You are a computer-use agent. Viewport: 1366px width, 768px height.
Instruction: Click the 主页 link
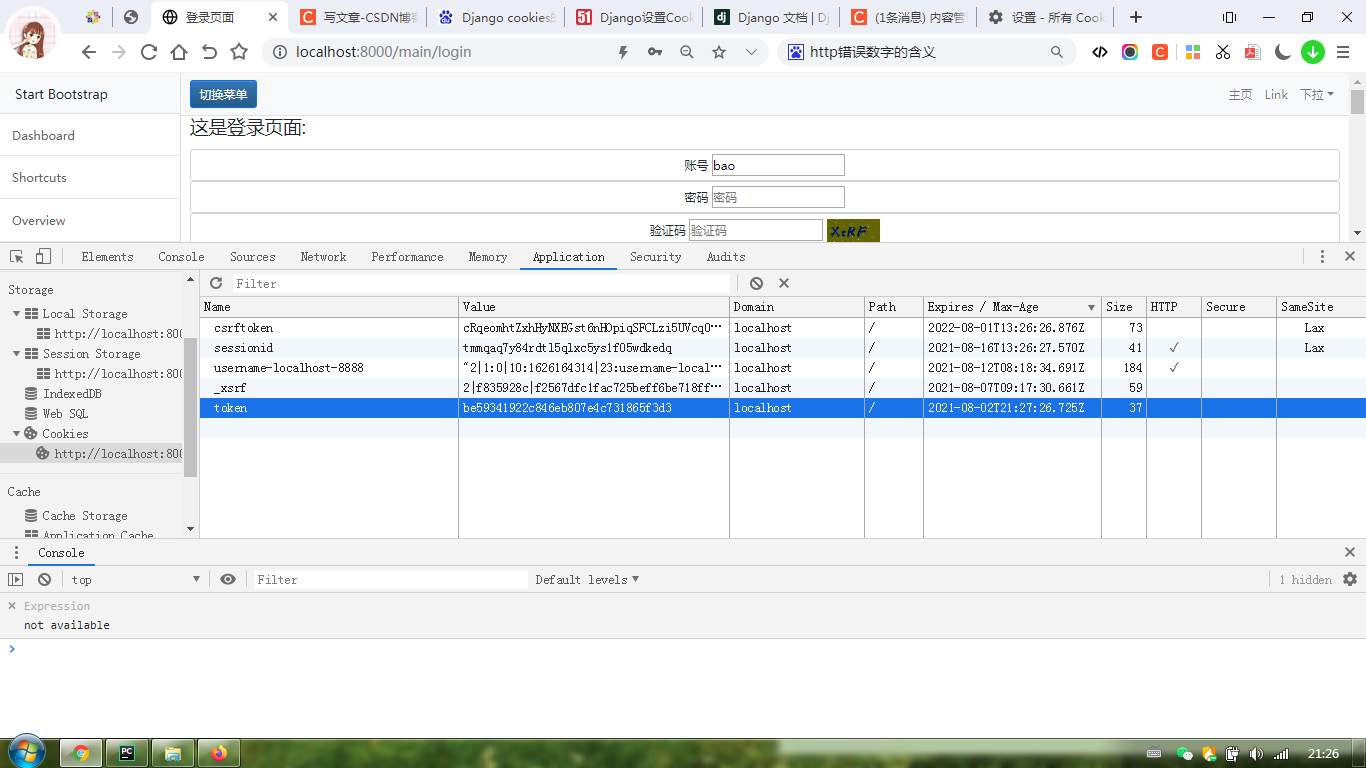[x=1240, y=94]
